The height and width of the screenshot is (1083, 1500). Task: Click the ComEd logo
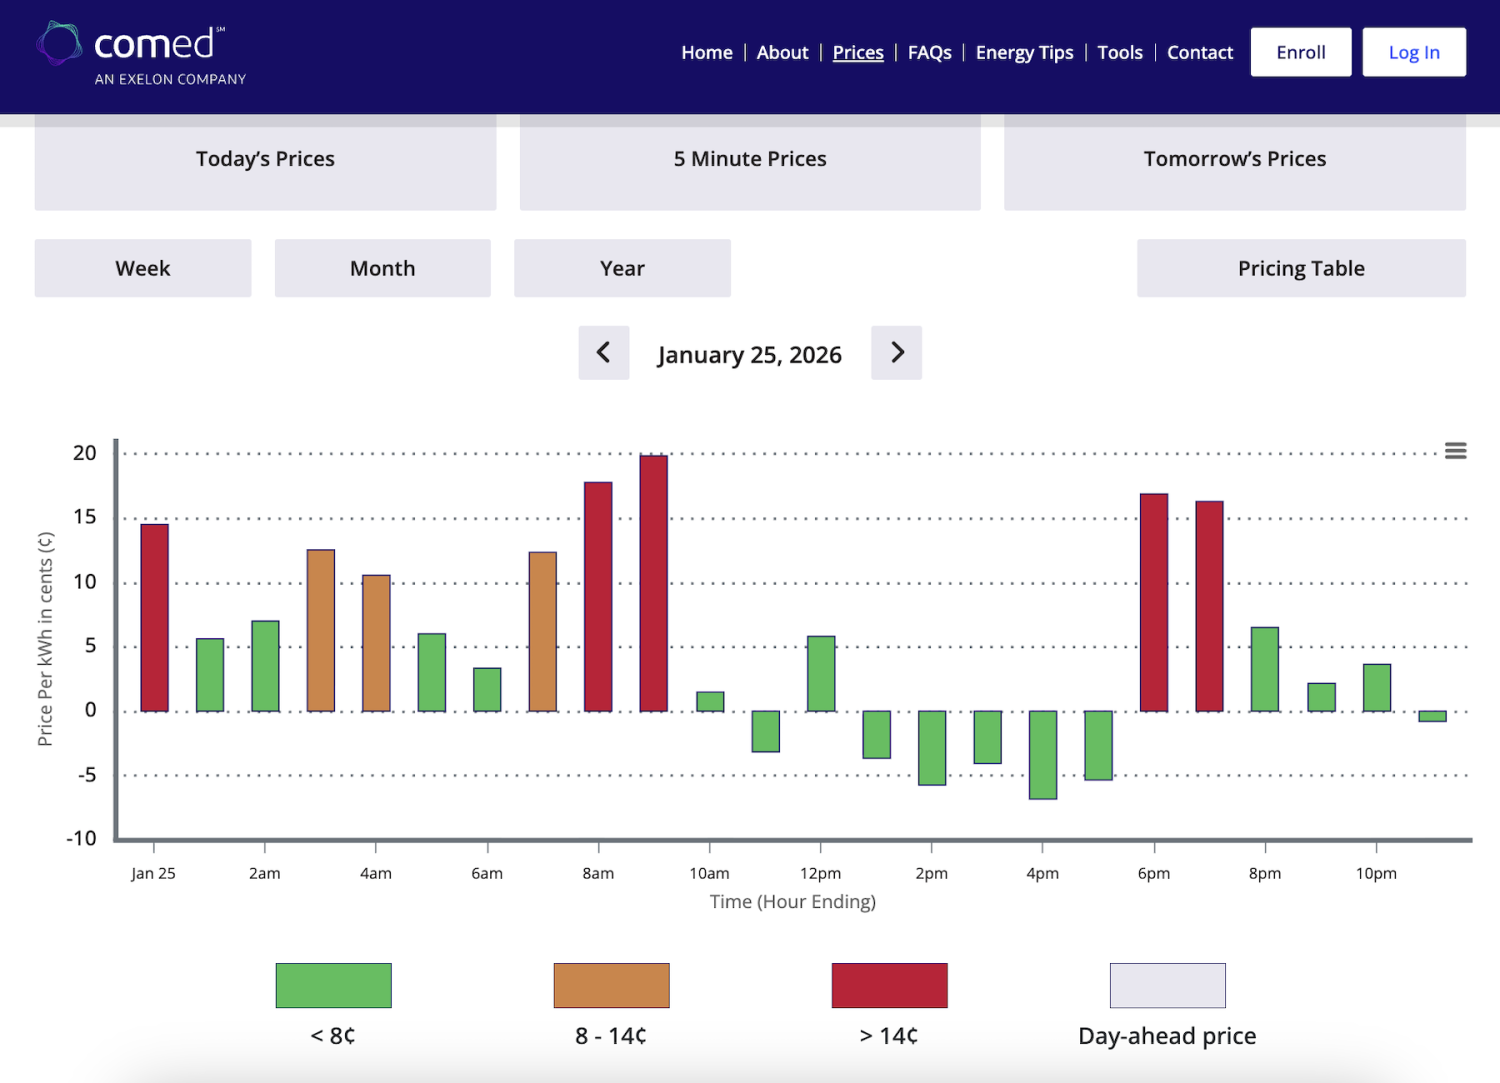pos(141,54)
